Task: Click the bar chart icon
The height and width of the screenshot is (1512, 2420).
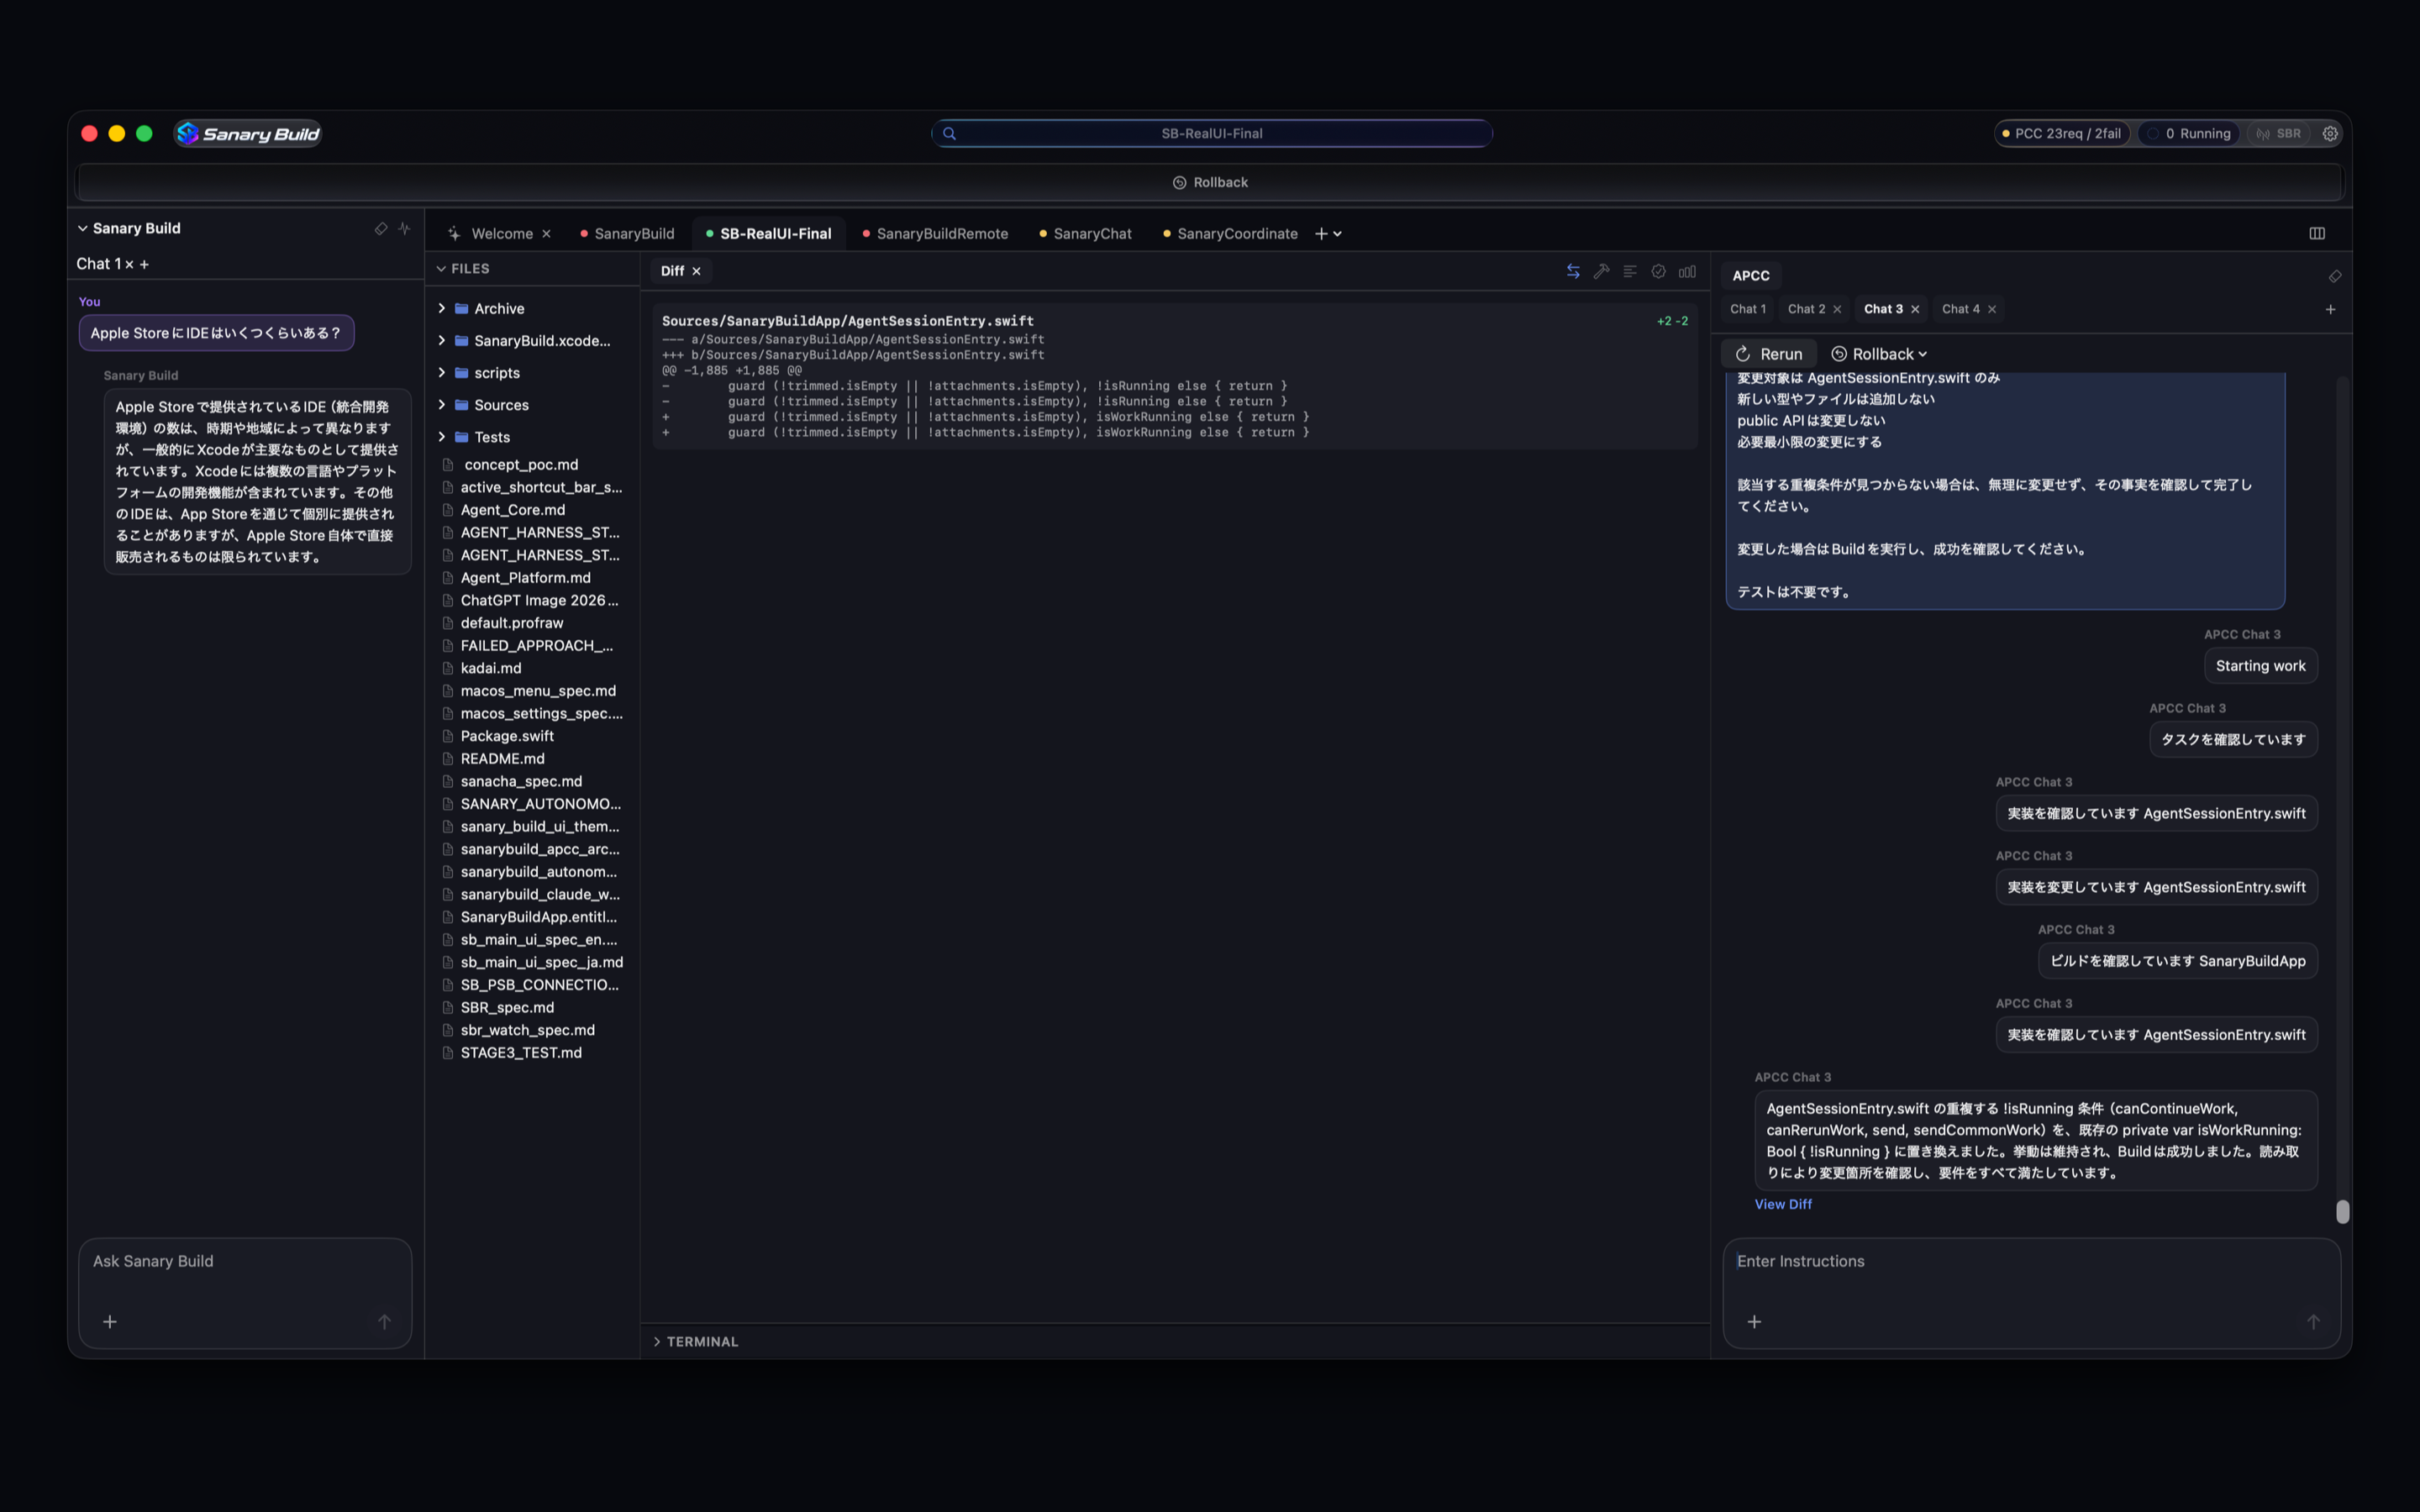Action: pyautogui.click(x=1687, y=271)
